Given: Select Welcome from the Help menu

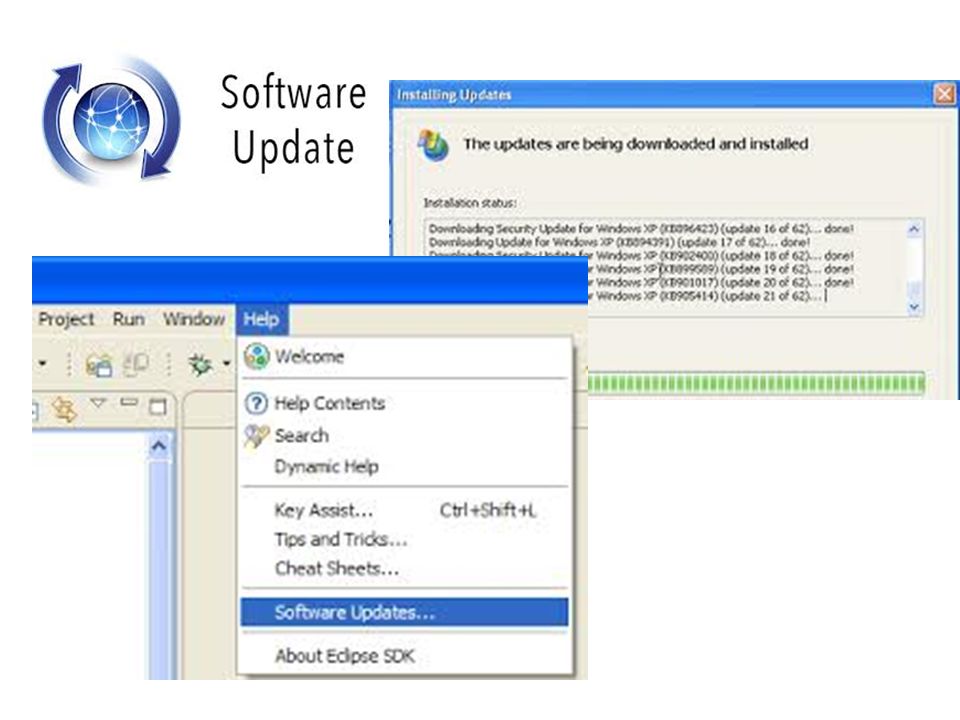Looking at the screenshot, I should 404,356.
